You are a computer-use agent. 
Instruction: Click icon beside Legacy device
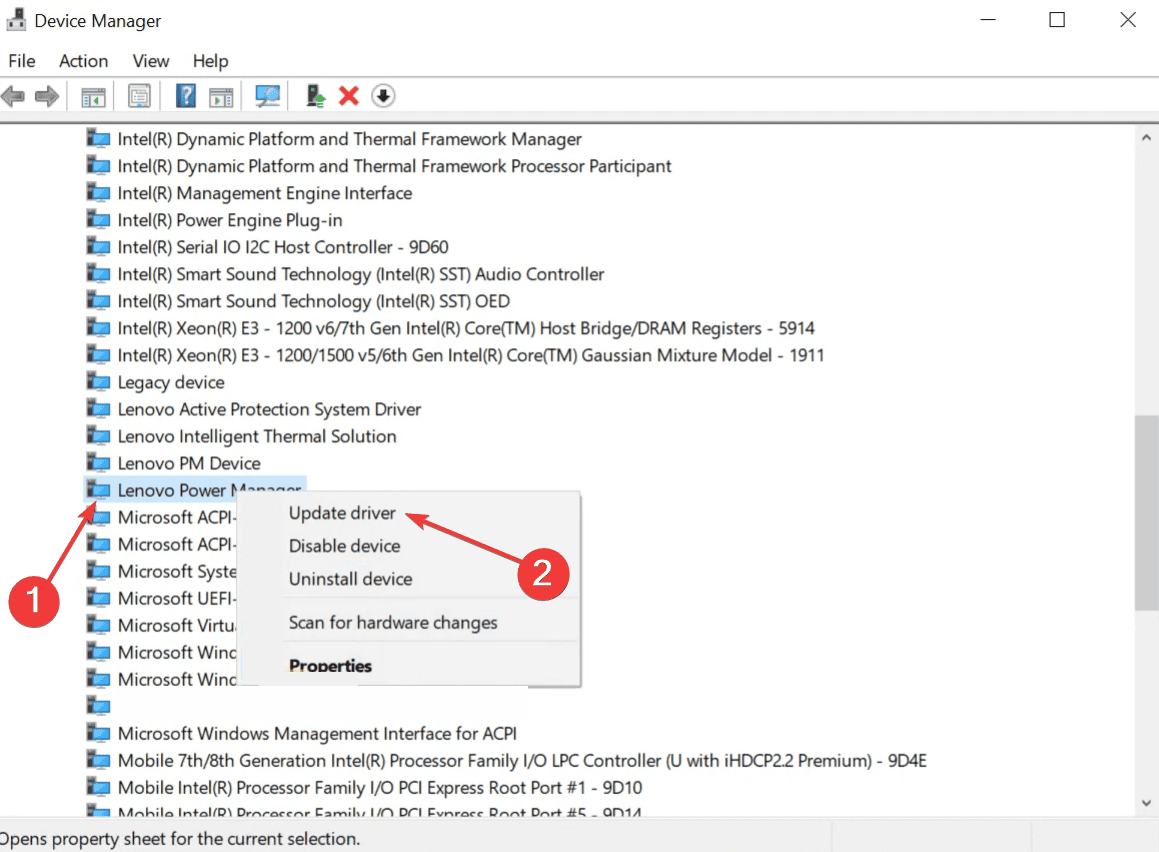[x=98, y=382]
